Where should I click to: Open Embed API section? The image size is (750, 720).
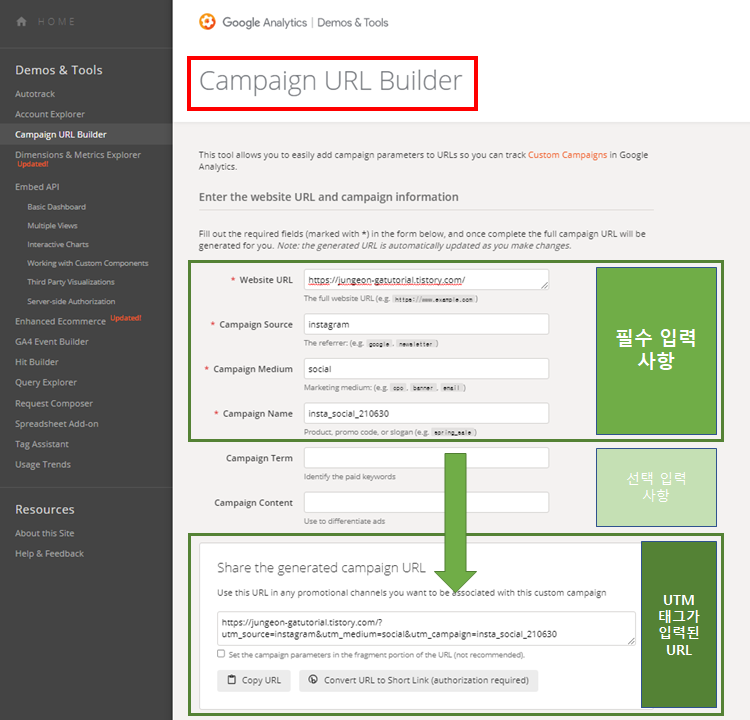(x=37, y=187)
